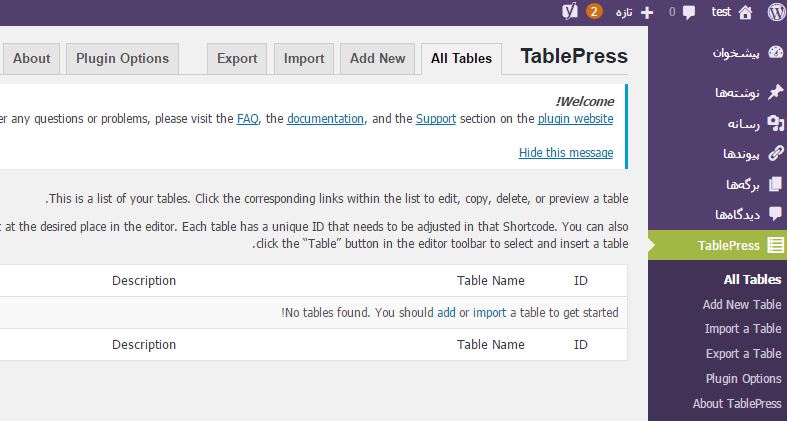Switch to the Import tab
Screen dimensions: 787x421
pos(304,59)
